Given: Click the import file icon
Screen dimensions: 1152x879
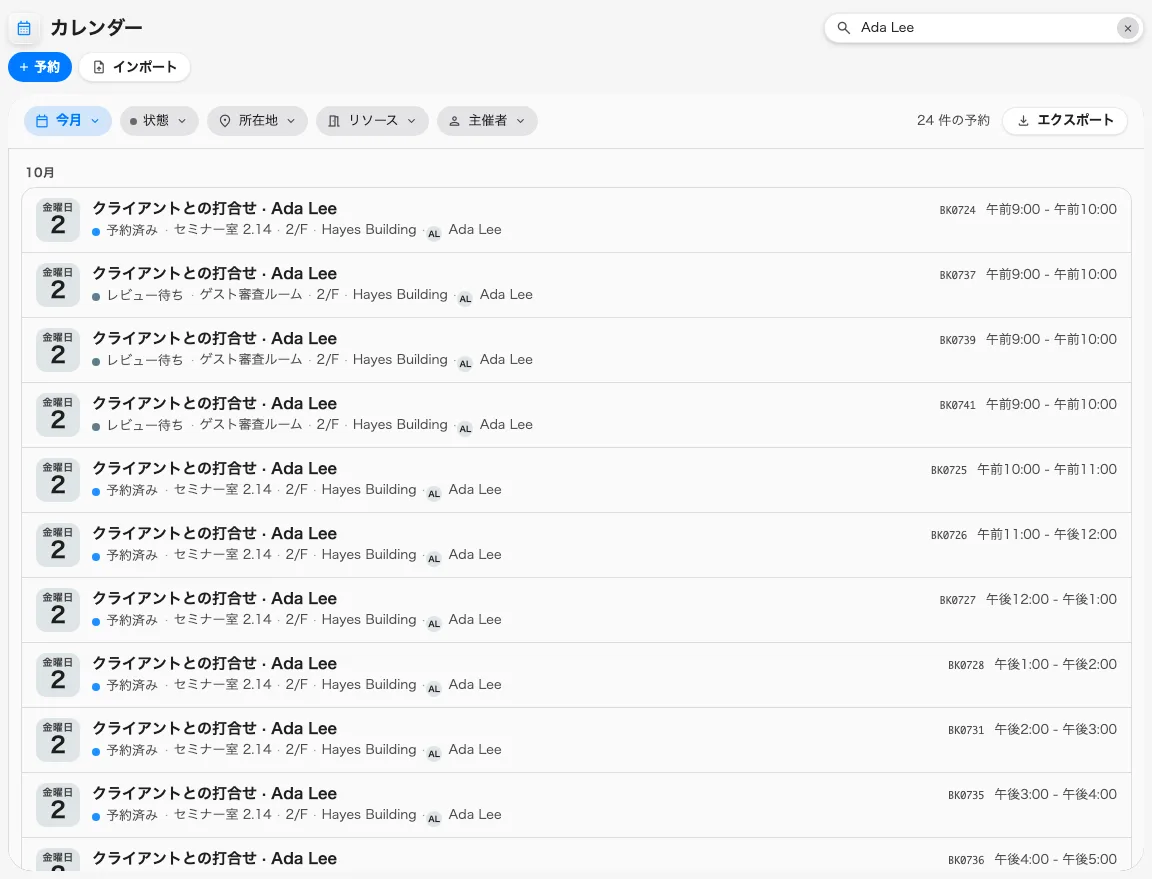Looking at the screenshot, I should point(99,67).
